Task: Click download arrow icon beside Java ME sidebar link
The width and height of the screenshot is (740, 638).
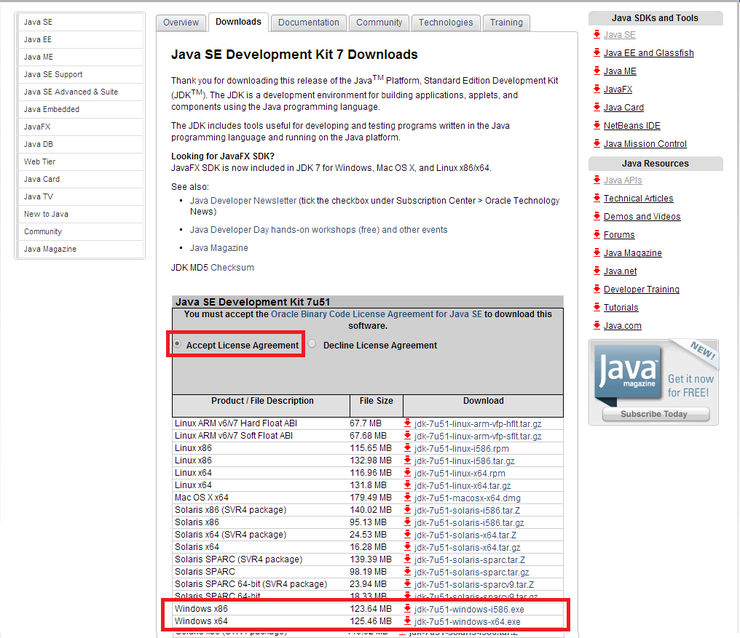Action: pos(597,71)
